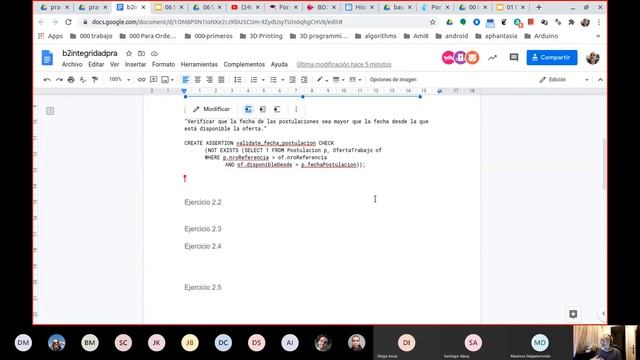Open the Google Docs home icon

(47, 58)
